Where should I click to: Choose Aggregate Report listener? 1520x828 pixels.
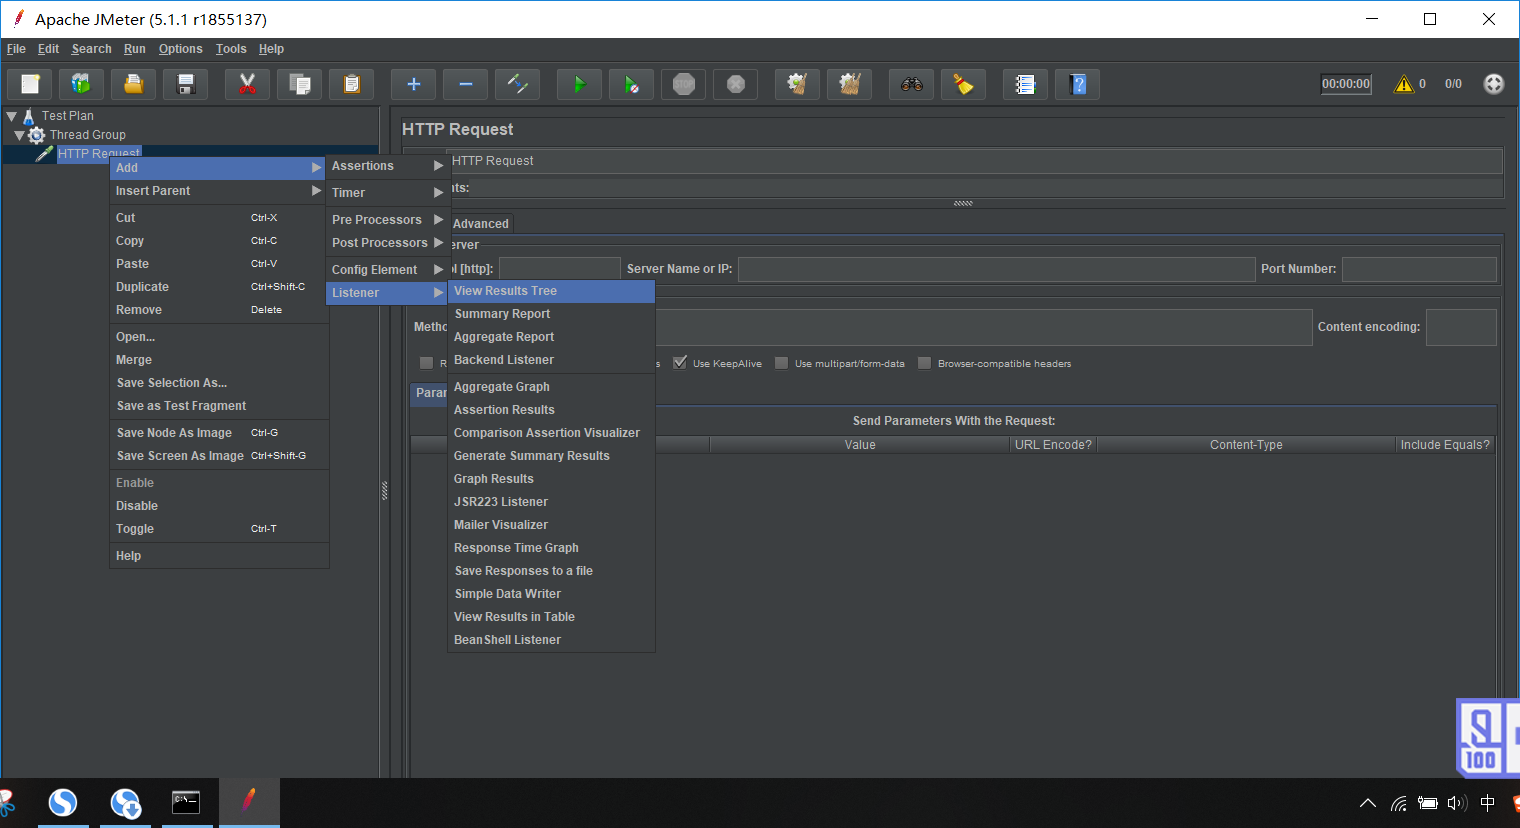pyautogui.click(x=552, y=337)
